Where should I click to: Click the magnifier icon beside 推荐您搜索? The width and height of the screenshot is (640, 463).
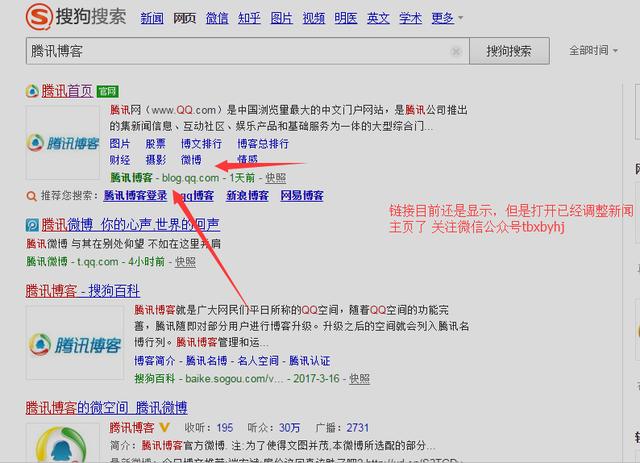[32, 196]
